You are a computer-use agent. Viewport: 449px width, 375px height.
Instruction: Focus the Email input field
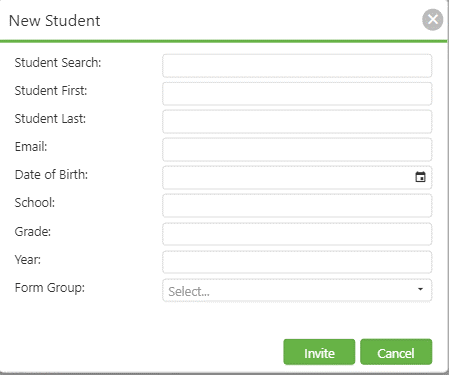point(297,150)
